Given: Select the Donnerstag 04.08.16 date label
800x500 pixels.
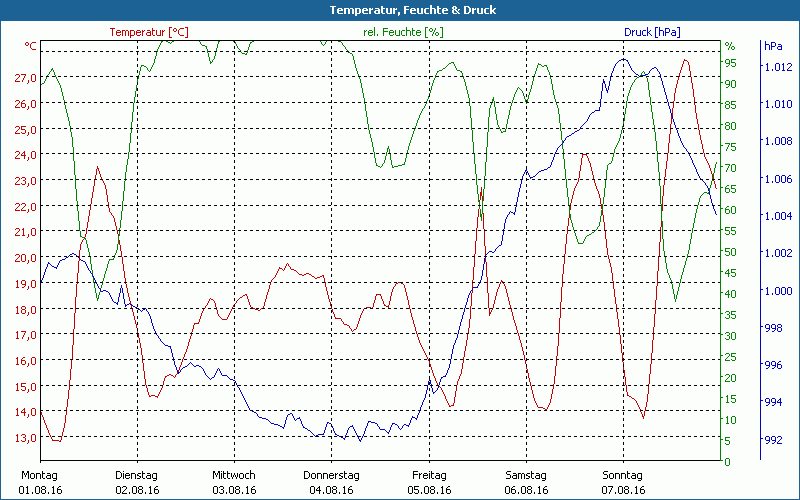Looking at the screenshot, I should point(331,482).
